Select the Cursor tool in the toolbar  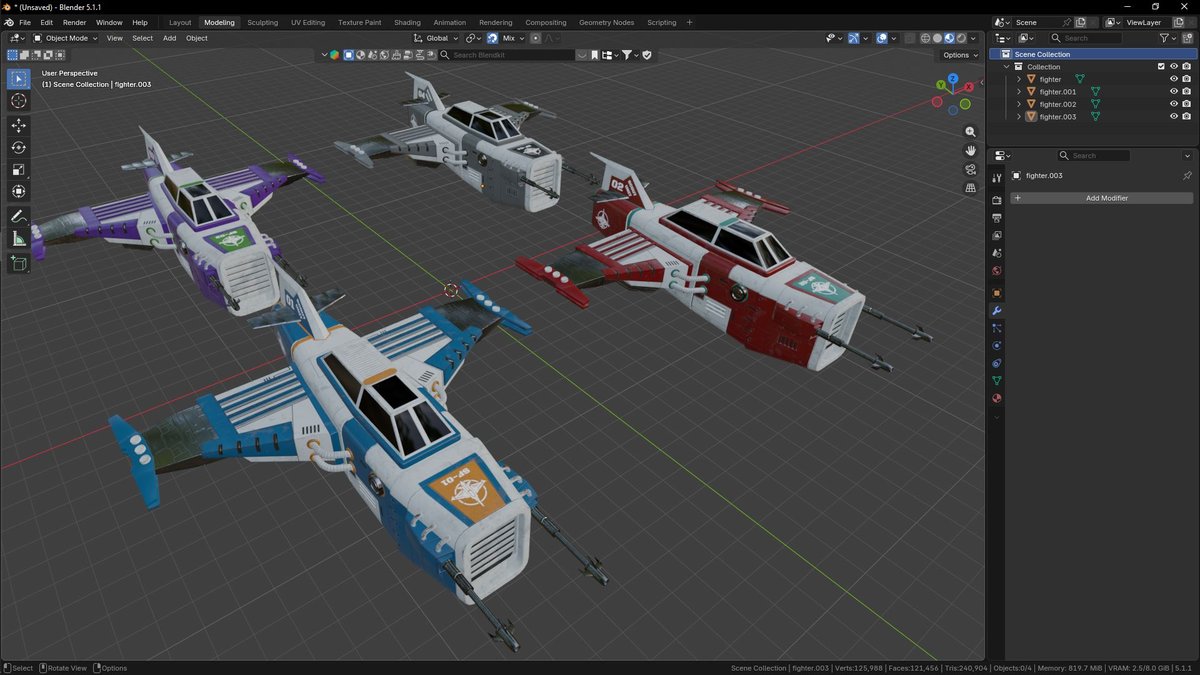(18, 101)
